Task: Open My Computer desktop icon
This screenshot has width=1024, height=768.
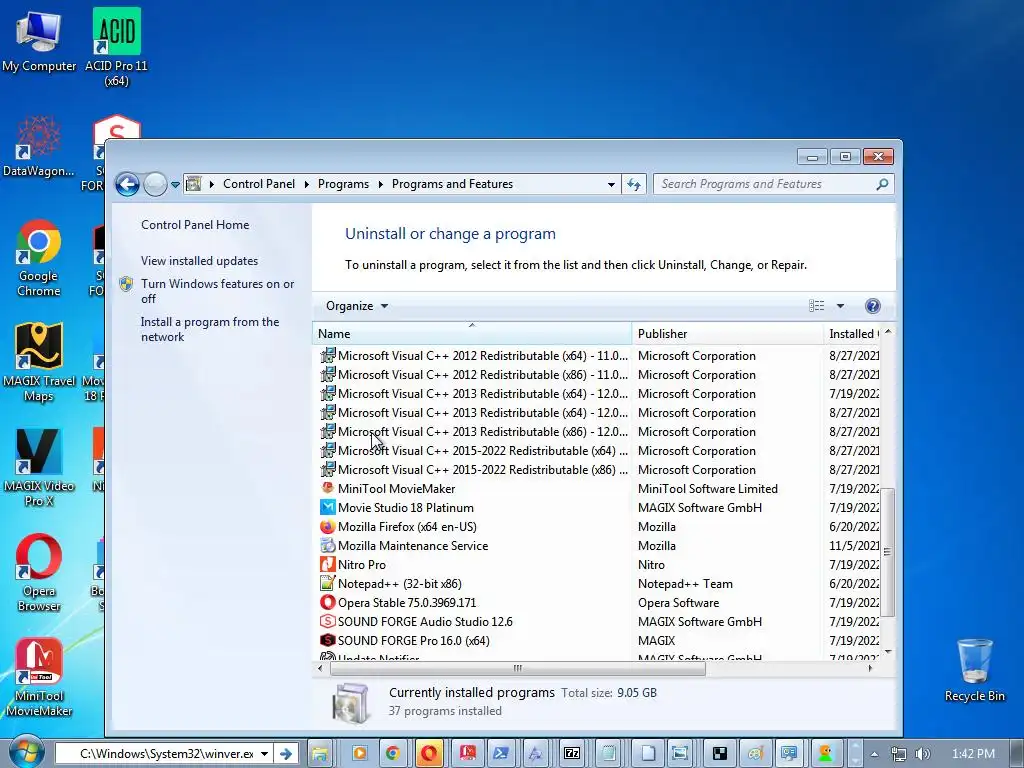Action: (39, 41)
